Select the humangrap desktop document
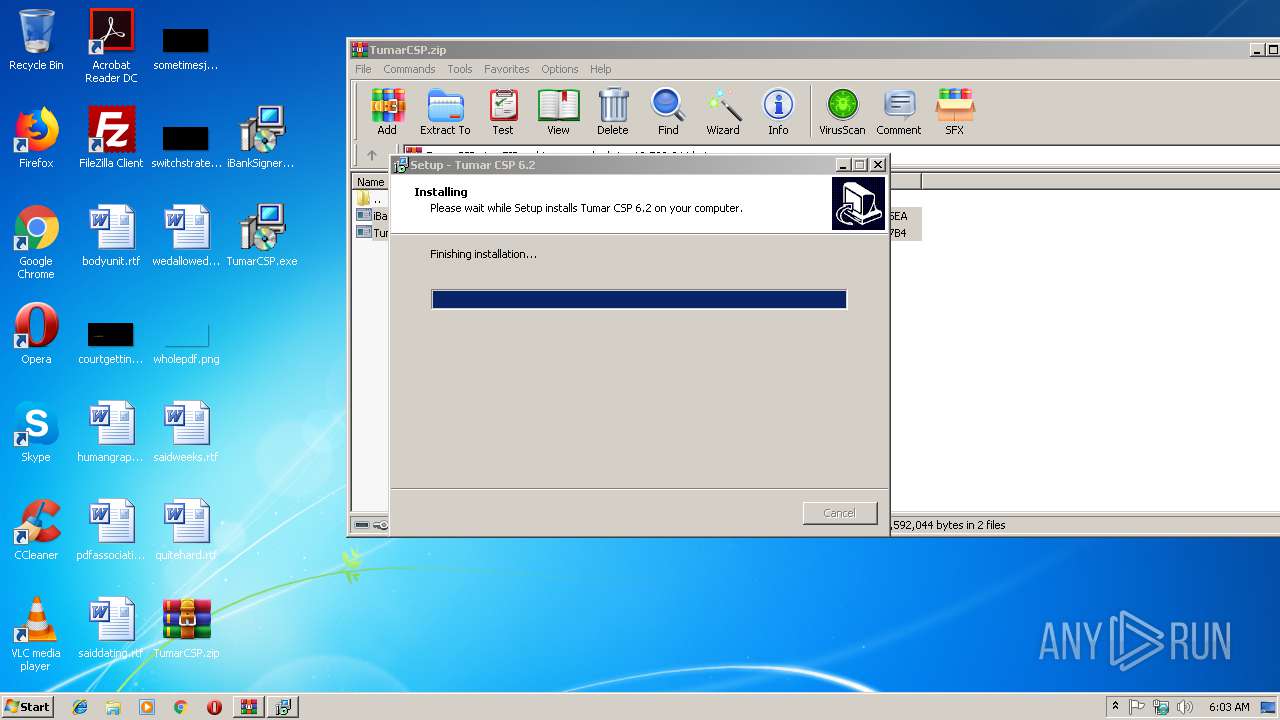 point(111,432)
